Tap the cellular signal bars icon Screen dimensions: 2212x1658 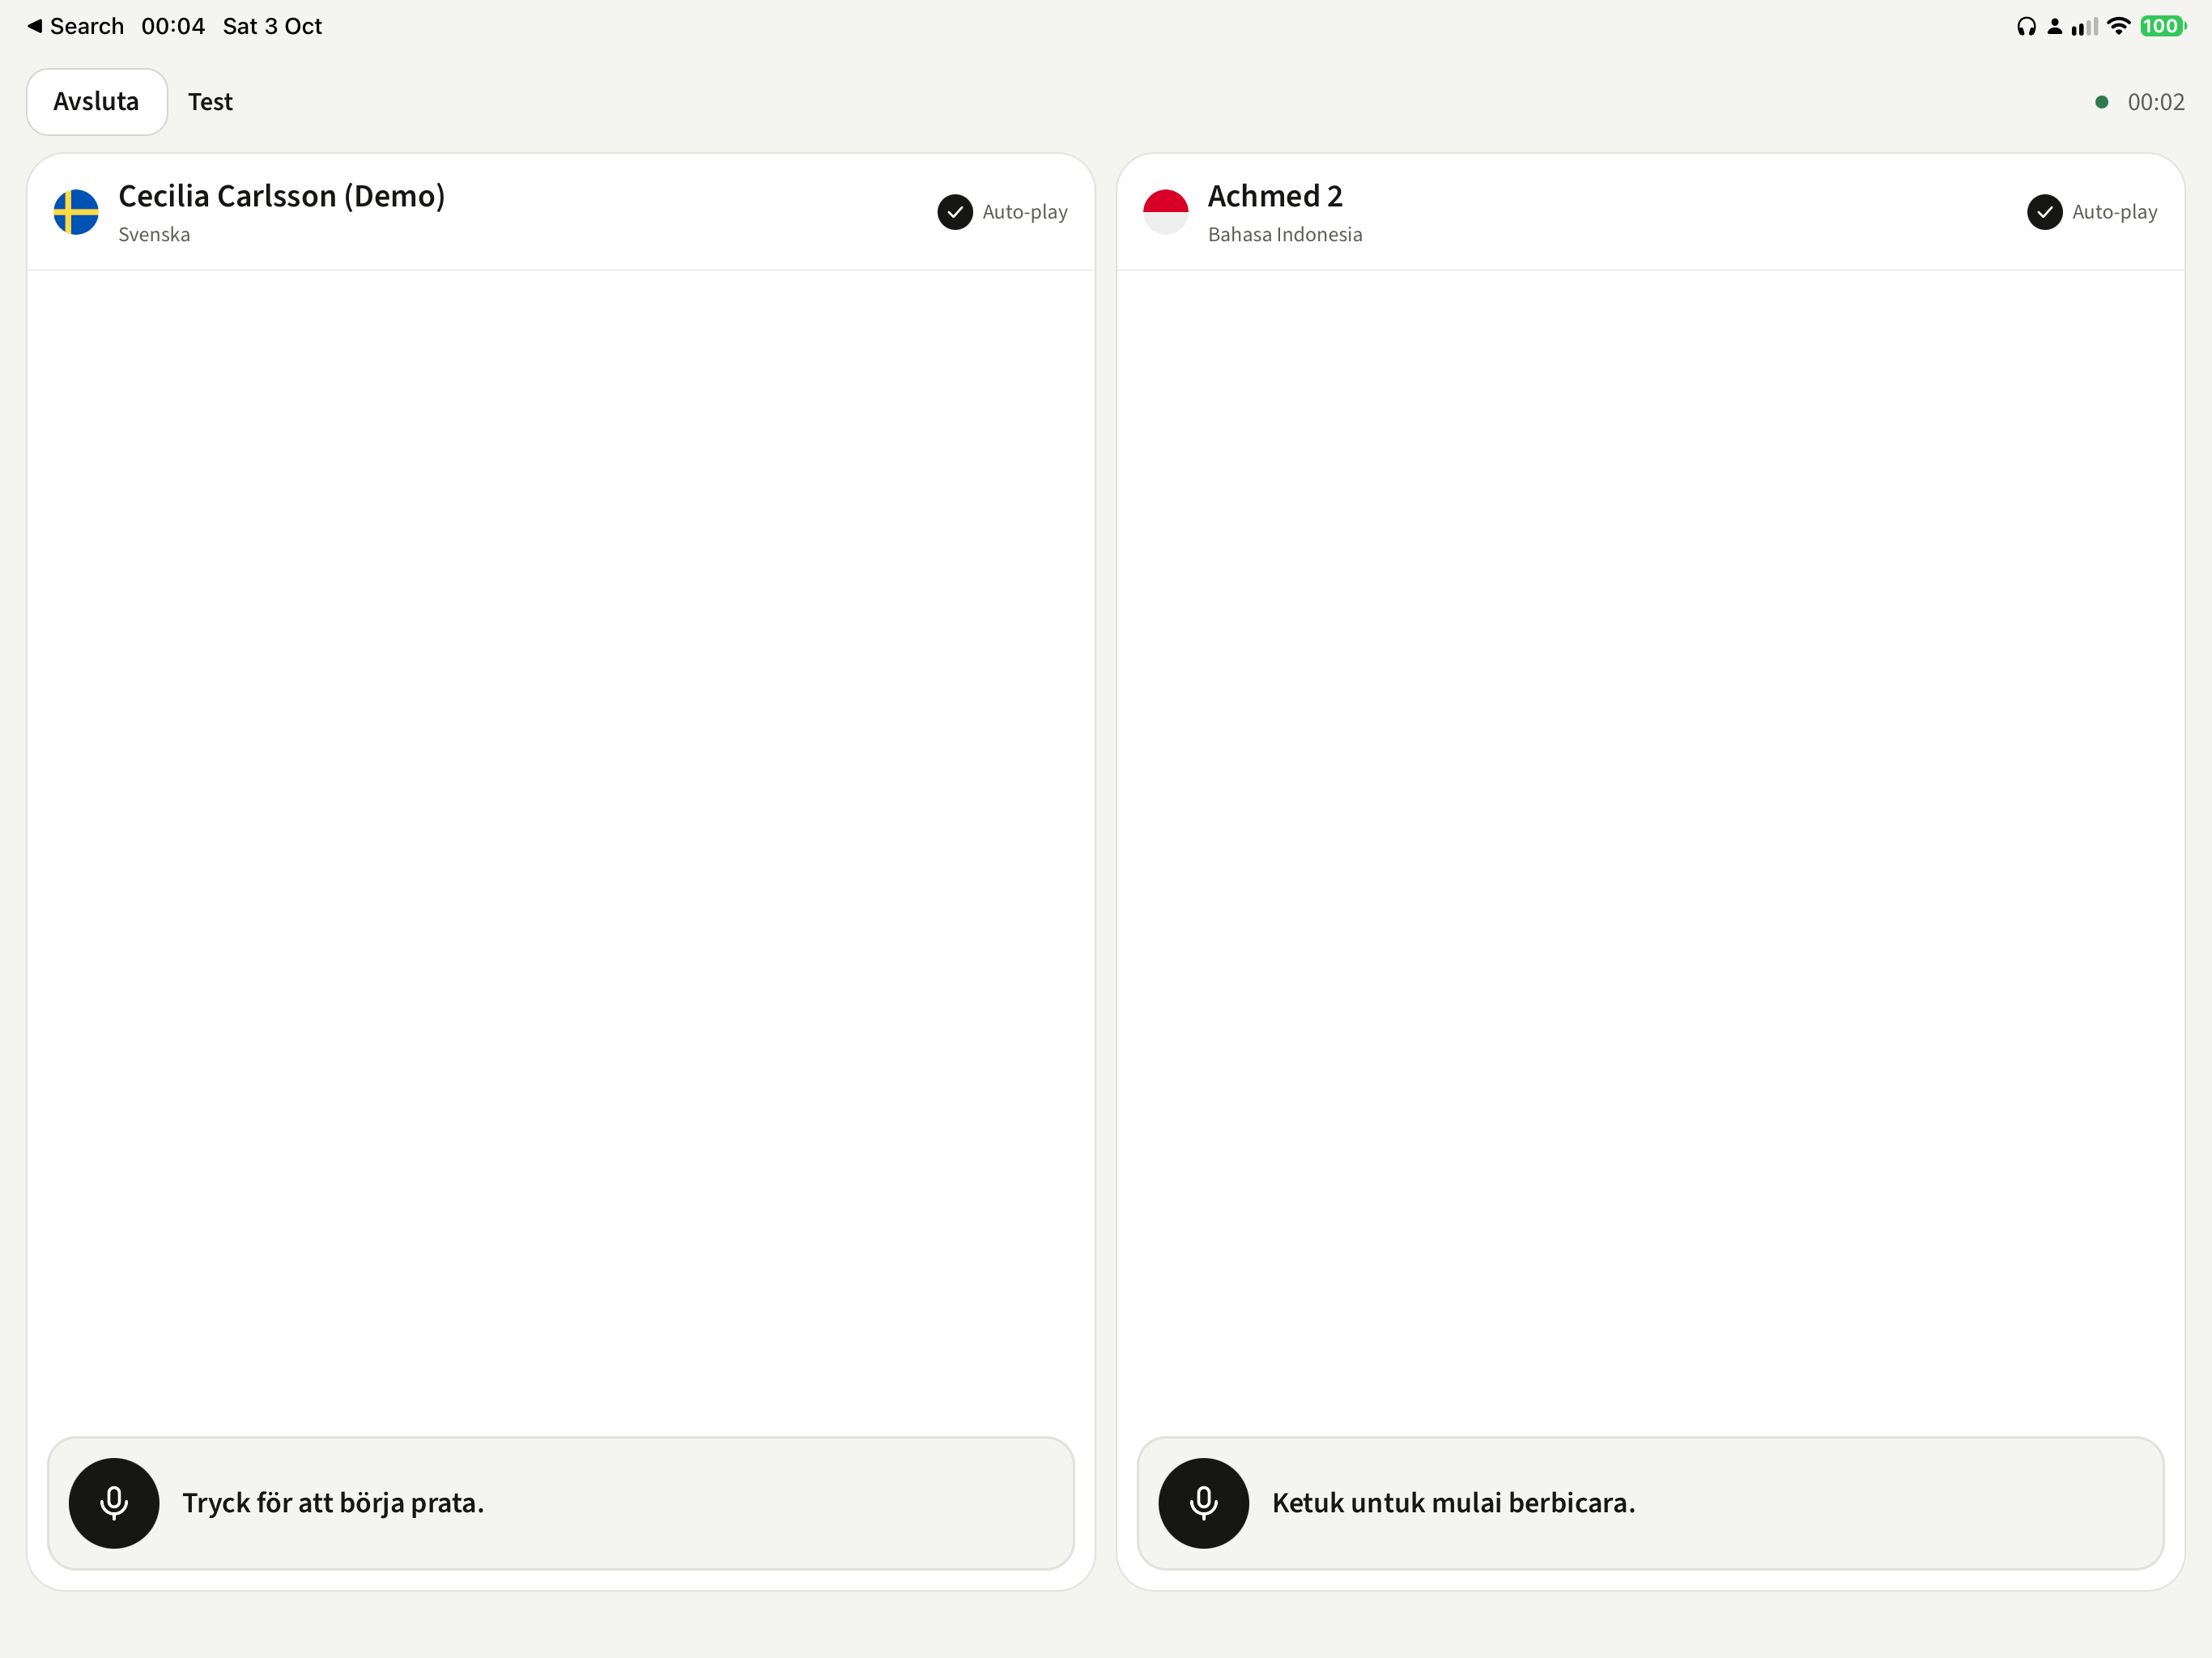coord(2085,26)
